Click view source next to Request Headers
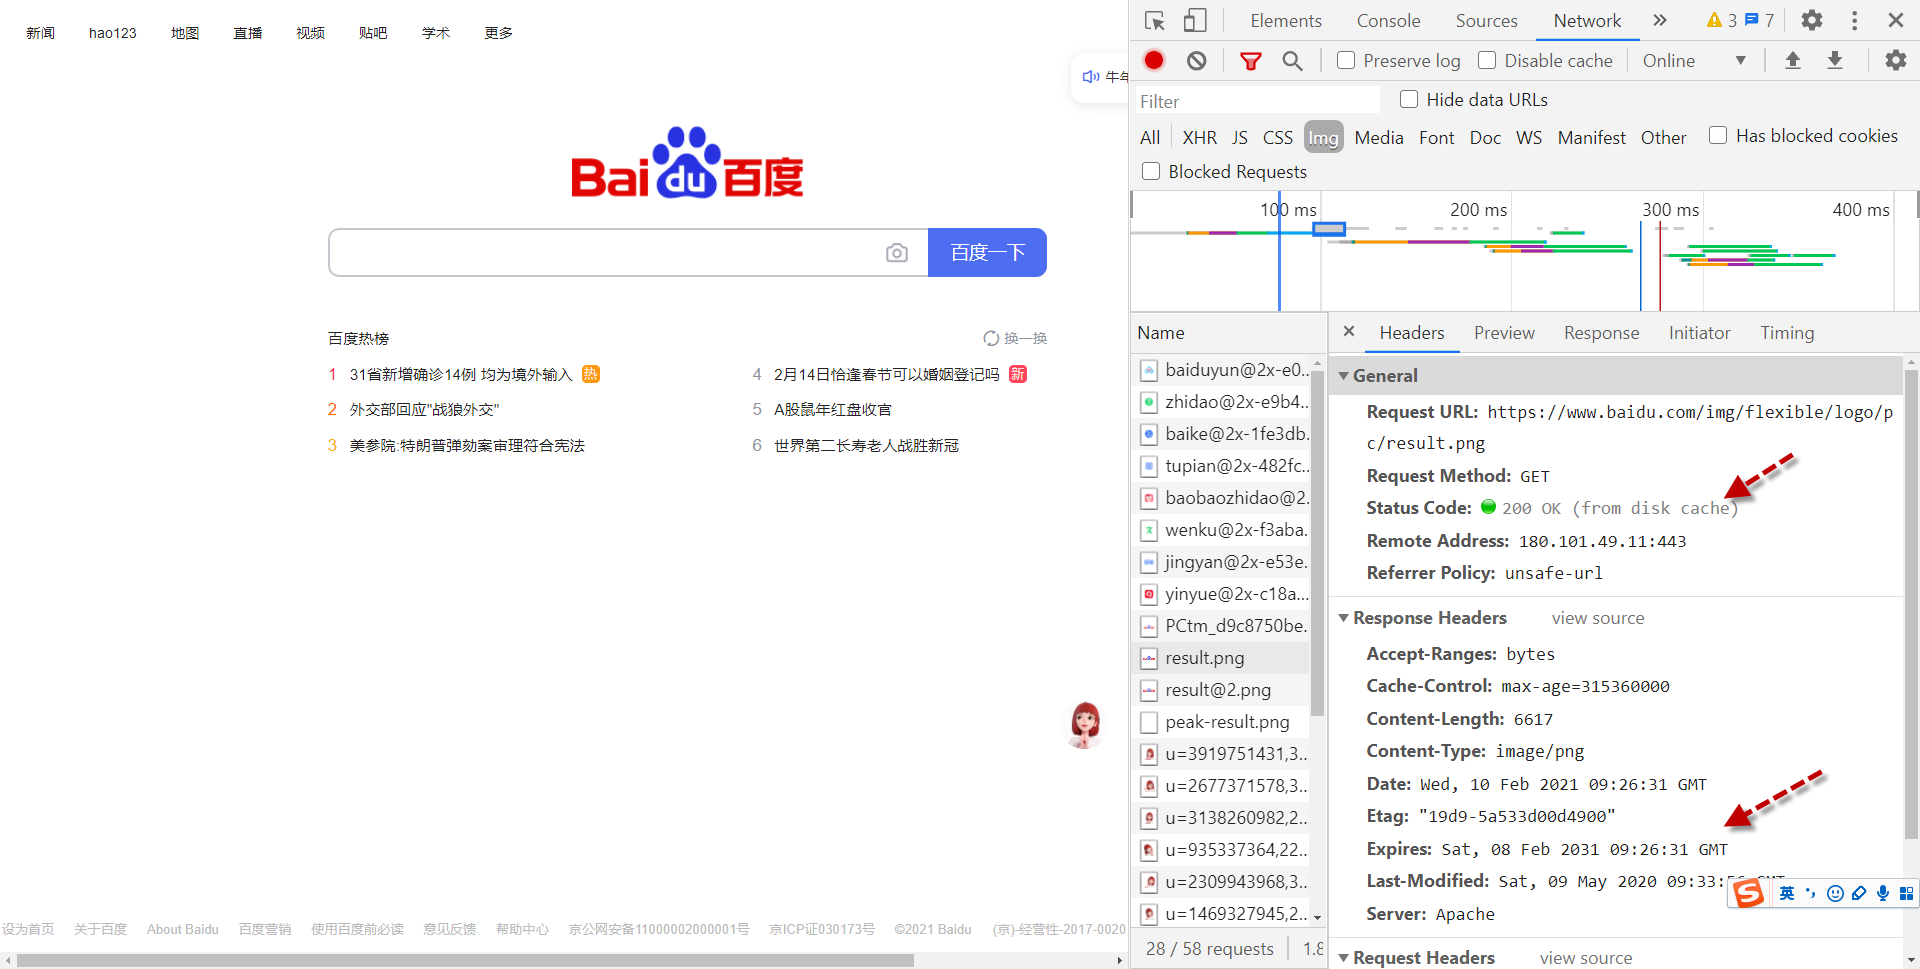This screenshot has width=1920, height=969. [1585, 958]
